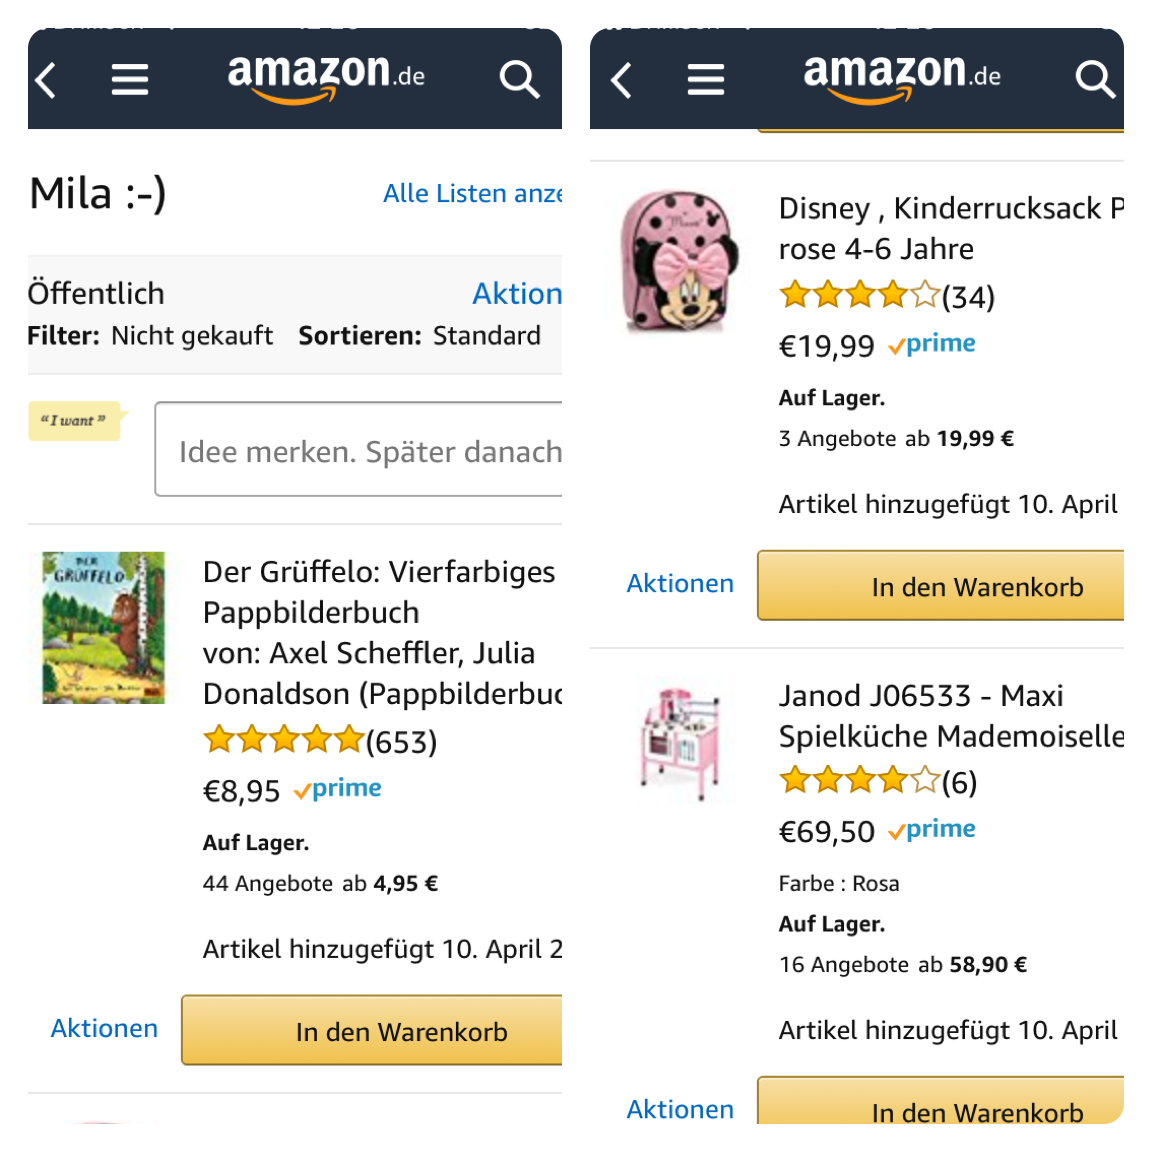
Task: Open hamburger menu in left screen header
Action: (130, 79)
